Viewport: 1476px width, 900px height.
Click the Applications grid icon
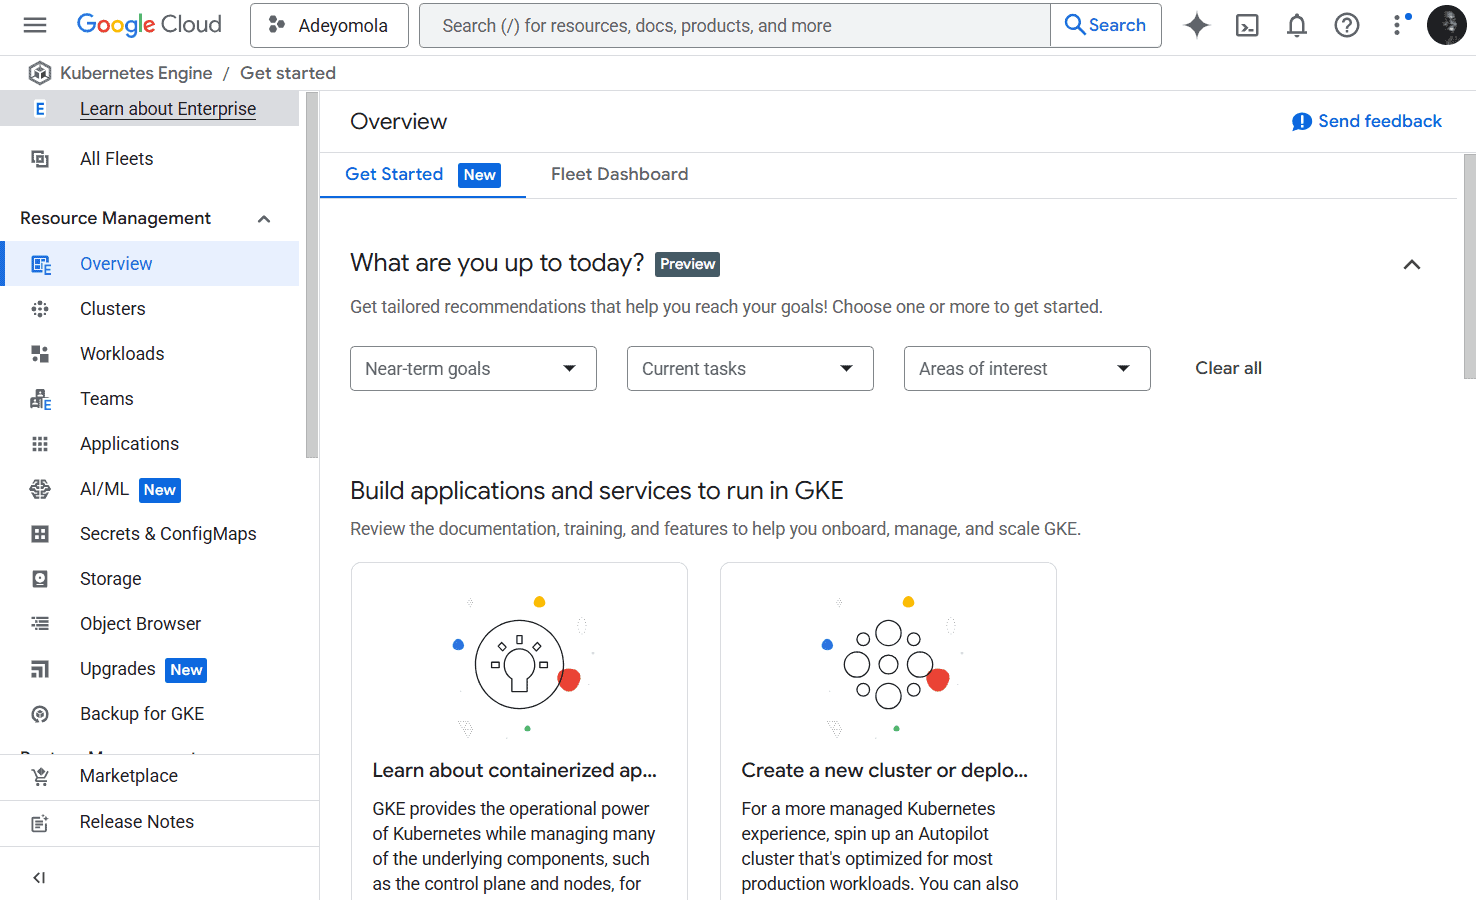(40, 444)
